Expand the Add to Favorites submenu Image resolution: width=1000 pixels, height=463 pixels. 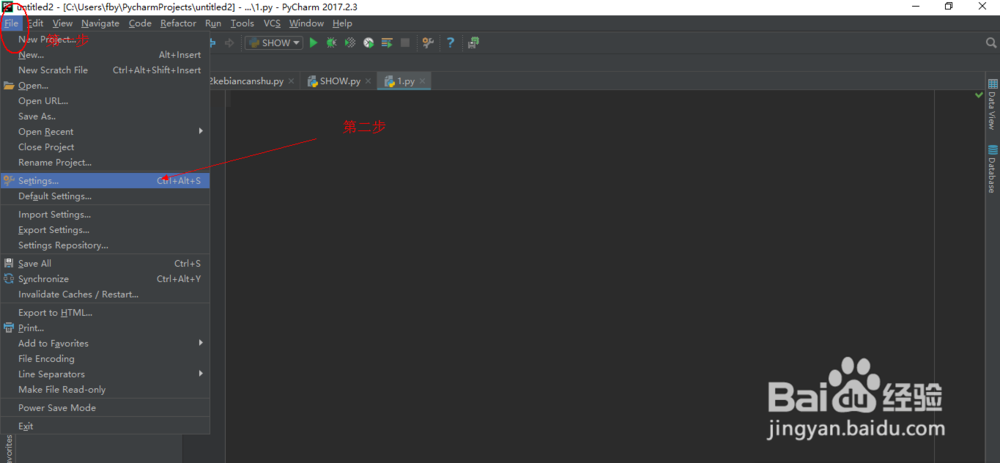tap(105, 343)
